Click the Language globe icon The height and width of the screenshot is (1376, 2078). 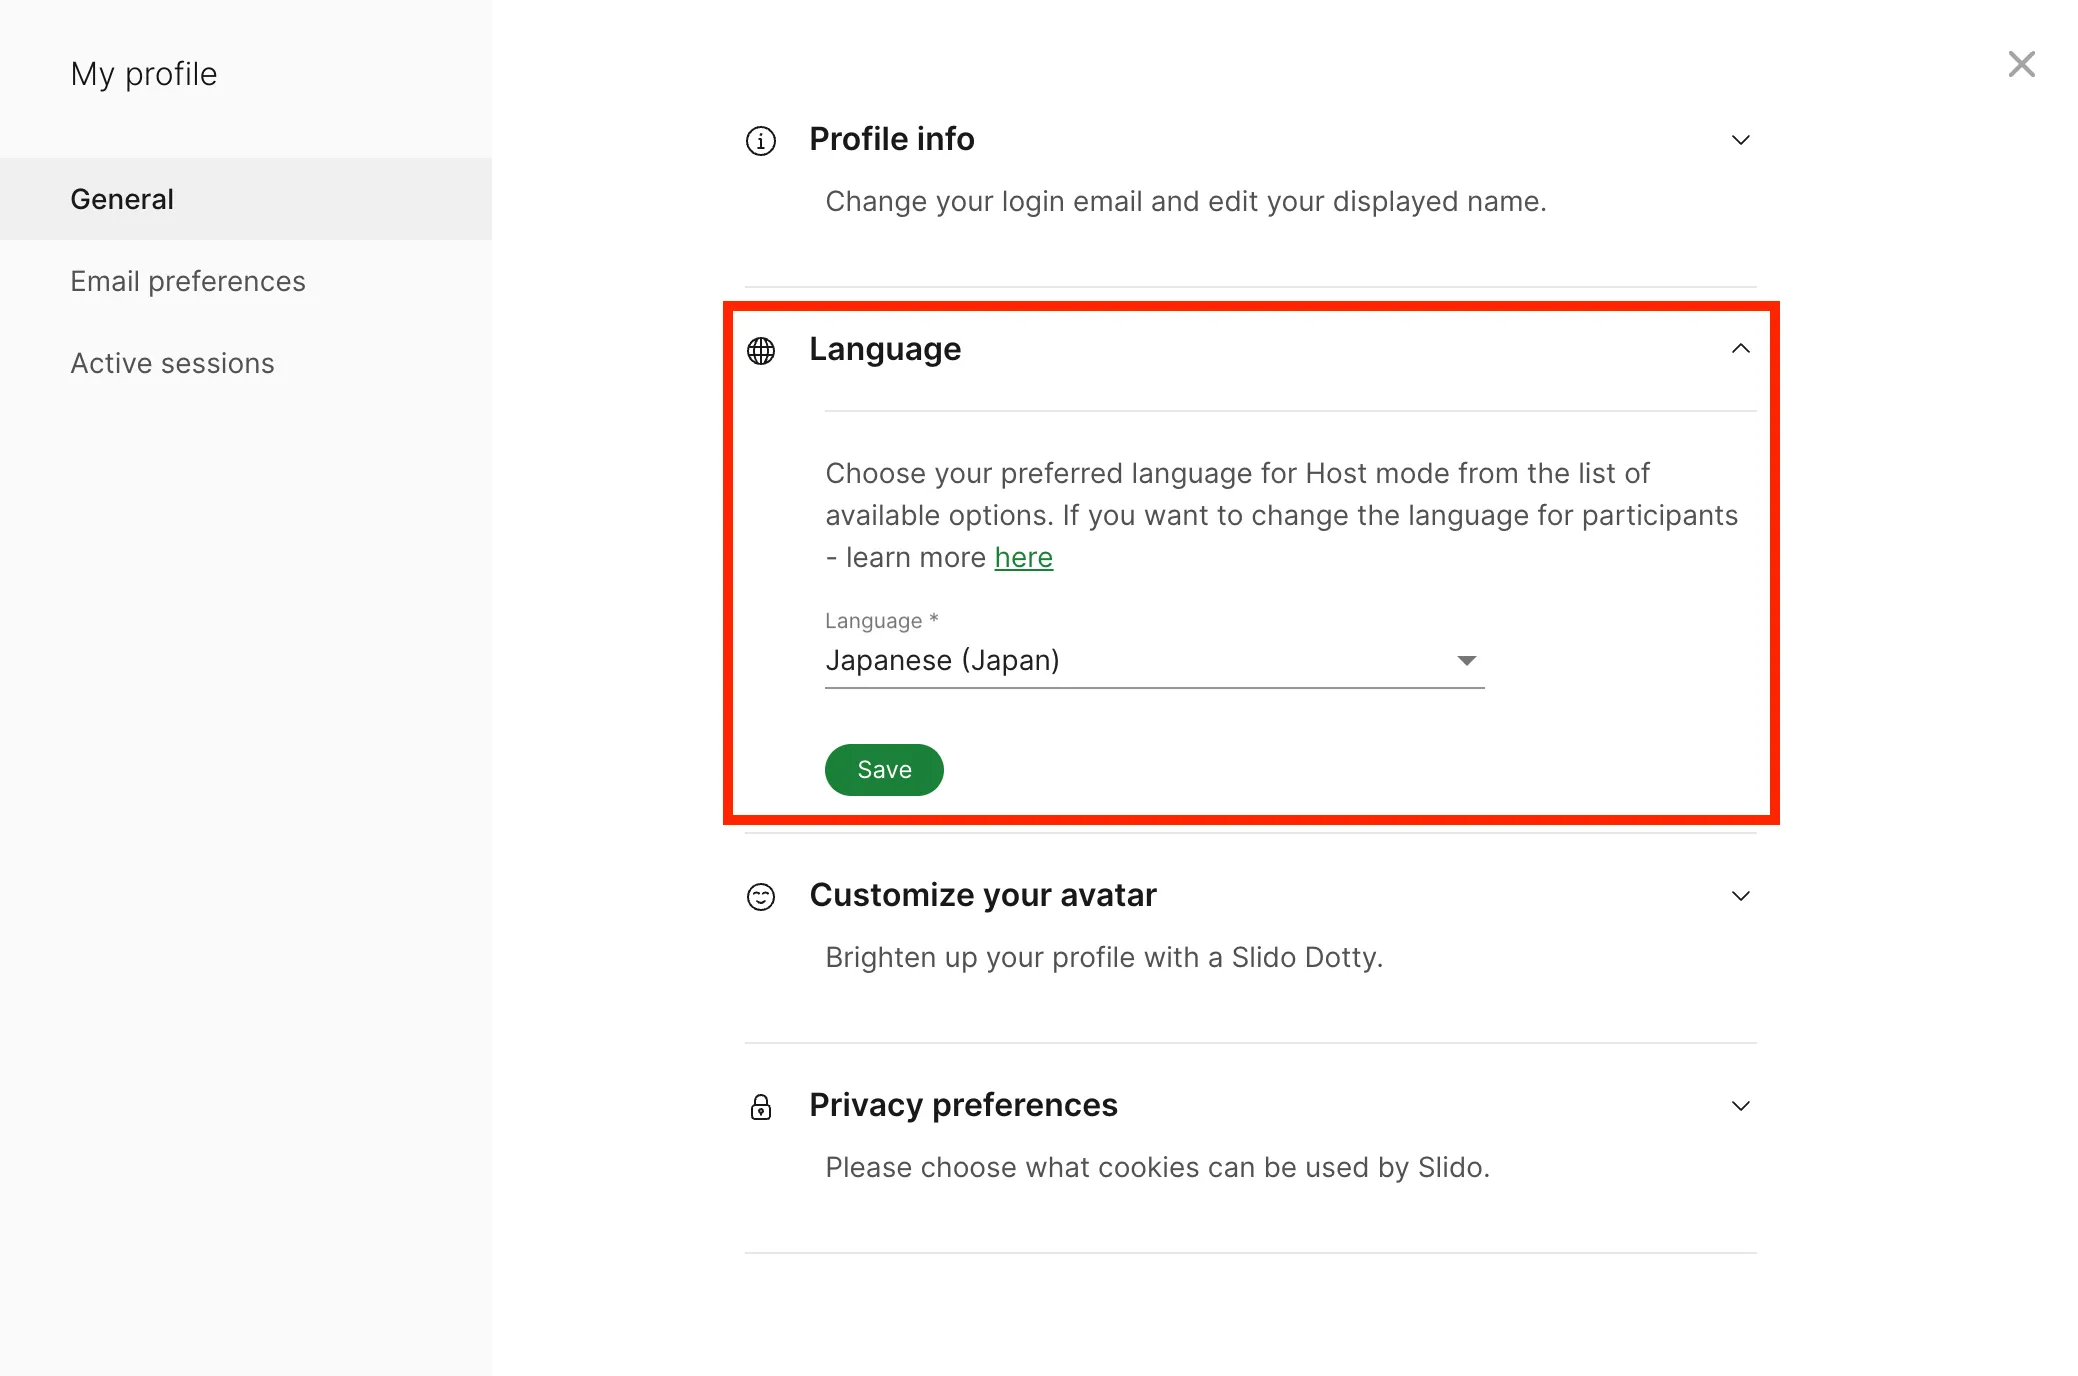[x=761, y=351]
